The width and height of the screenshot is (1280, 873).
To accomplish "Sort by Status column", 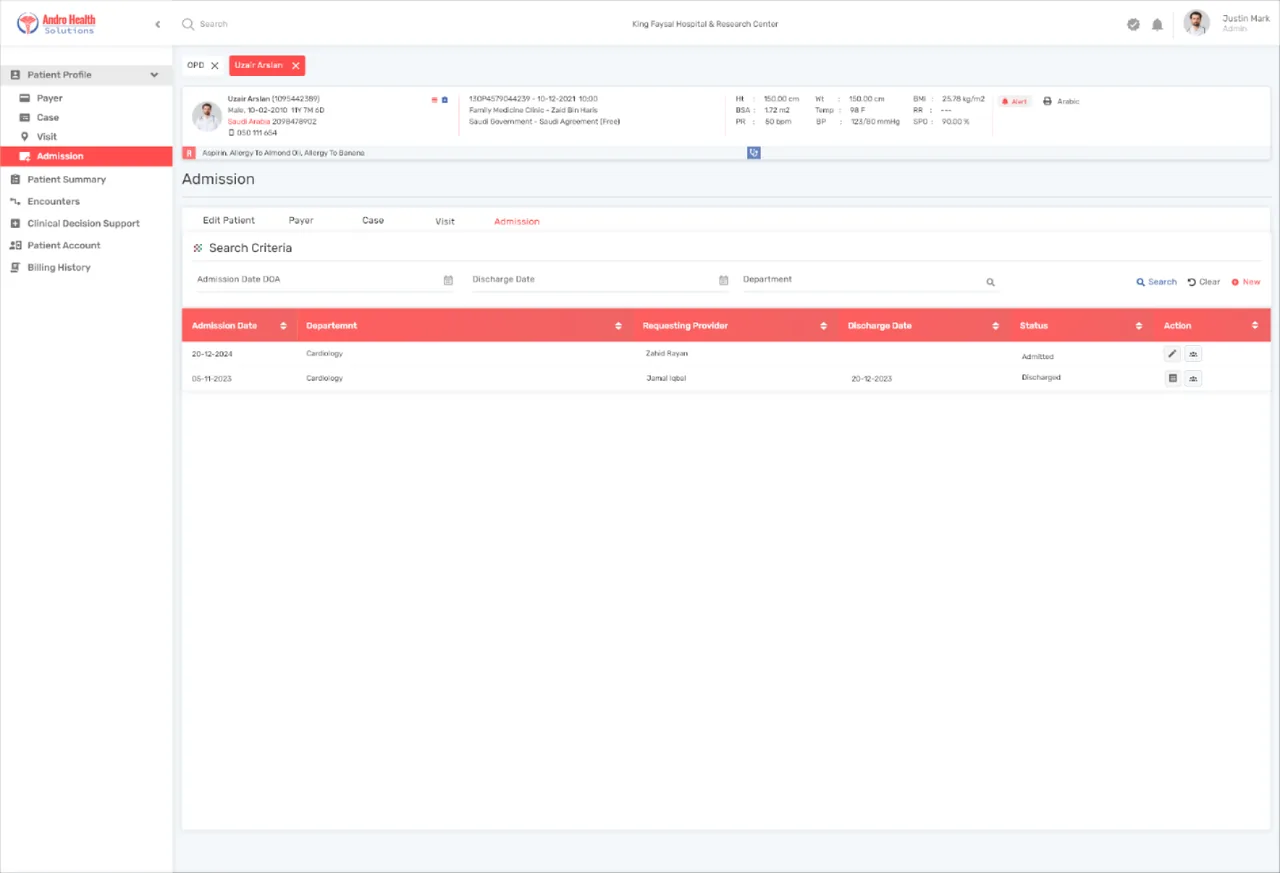I will (1139, 326).
